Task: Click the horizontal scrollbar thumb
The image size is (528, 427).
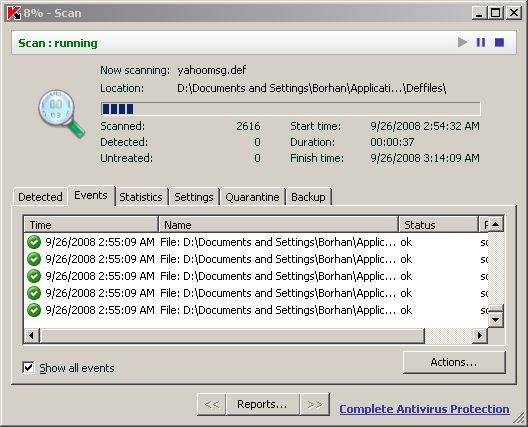Action: click(232, 335)
